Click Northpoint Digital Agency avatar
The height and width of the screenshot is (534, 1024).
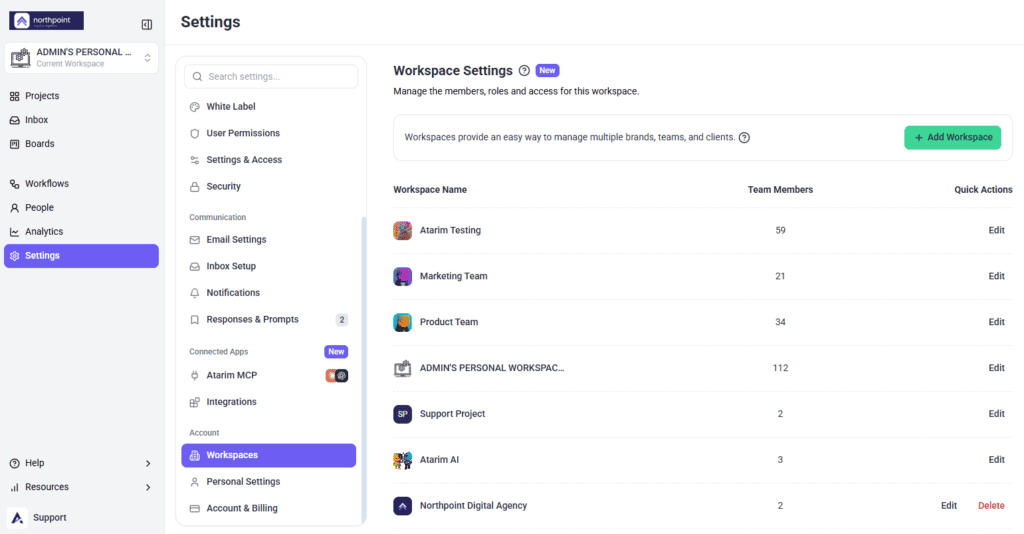[x=402, y=506]
